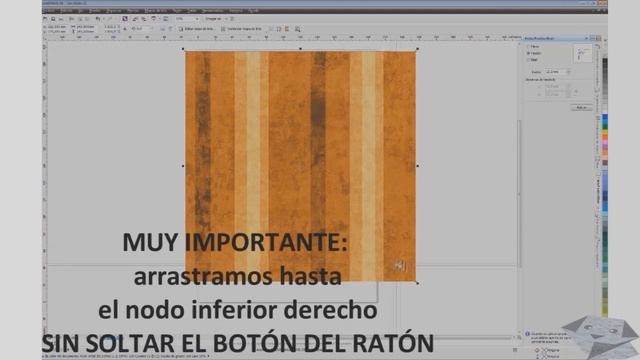Open the Archivo menu
This screenshot has height=360, width=640.
(49, 11)
